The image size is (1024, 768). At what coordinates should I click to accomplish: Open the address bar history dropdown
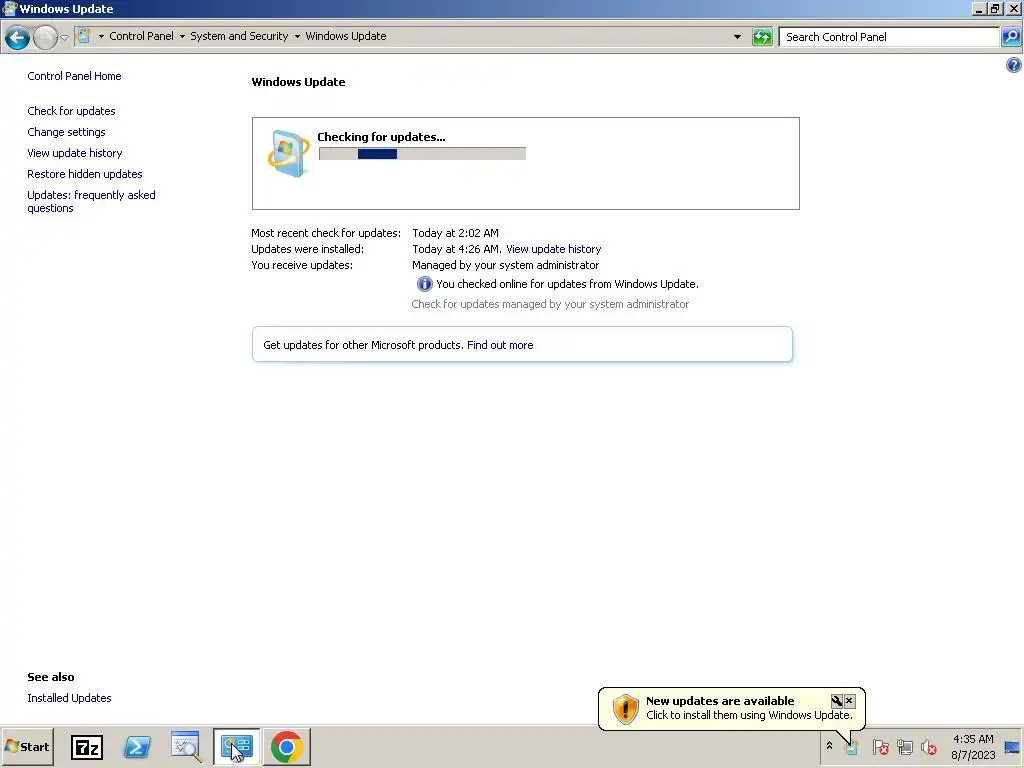[x=737, y=37]
